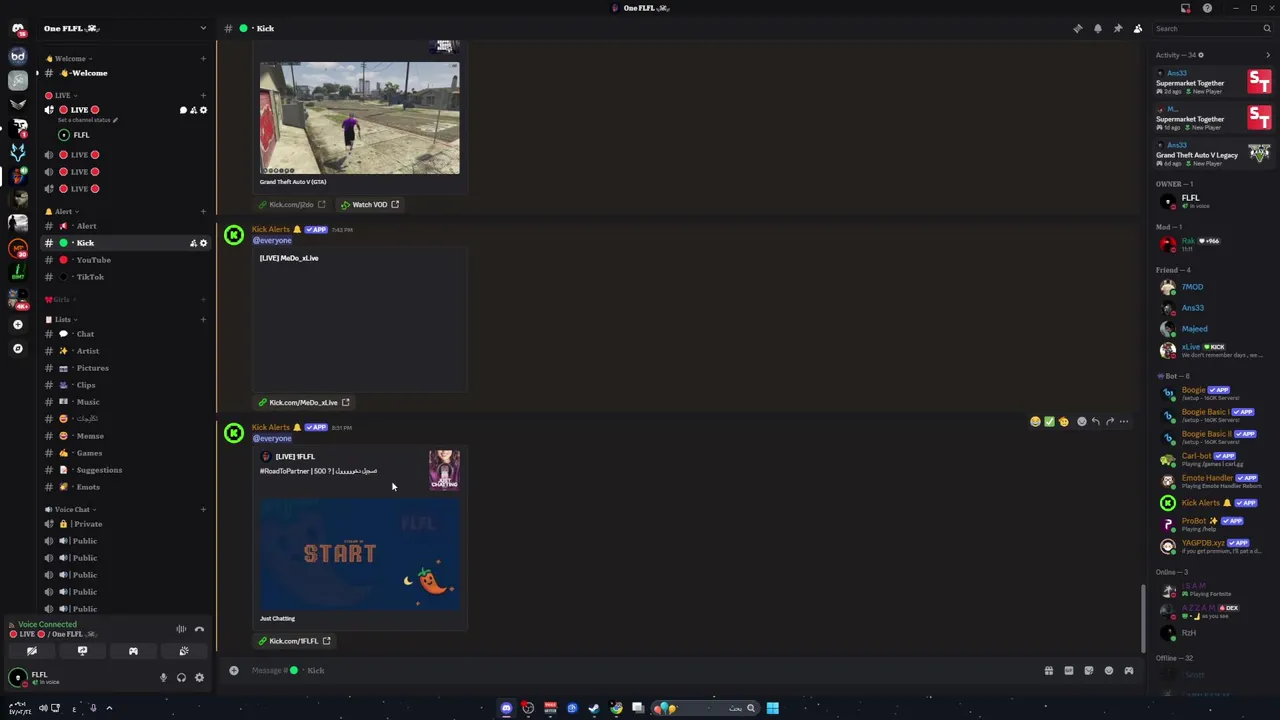This screenshot has width=1280, height=720.
Task: Reply to the hovered Kick Alerts message
Action: pyautogui.click(x=1095, y=422)
